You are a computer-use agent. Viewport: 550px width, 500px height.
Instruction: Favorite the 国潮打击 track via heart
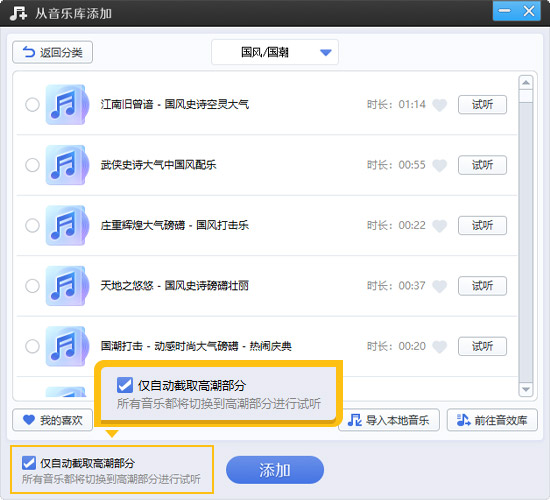coord(440,347)
